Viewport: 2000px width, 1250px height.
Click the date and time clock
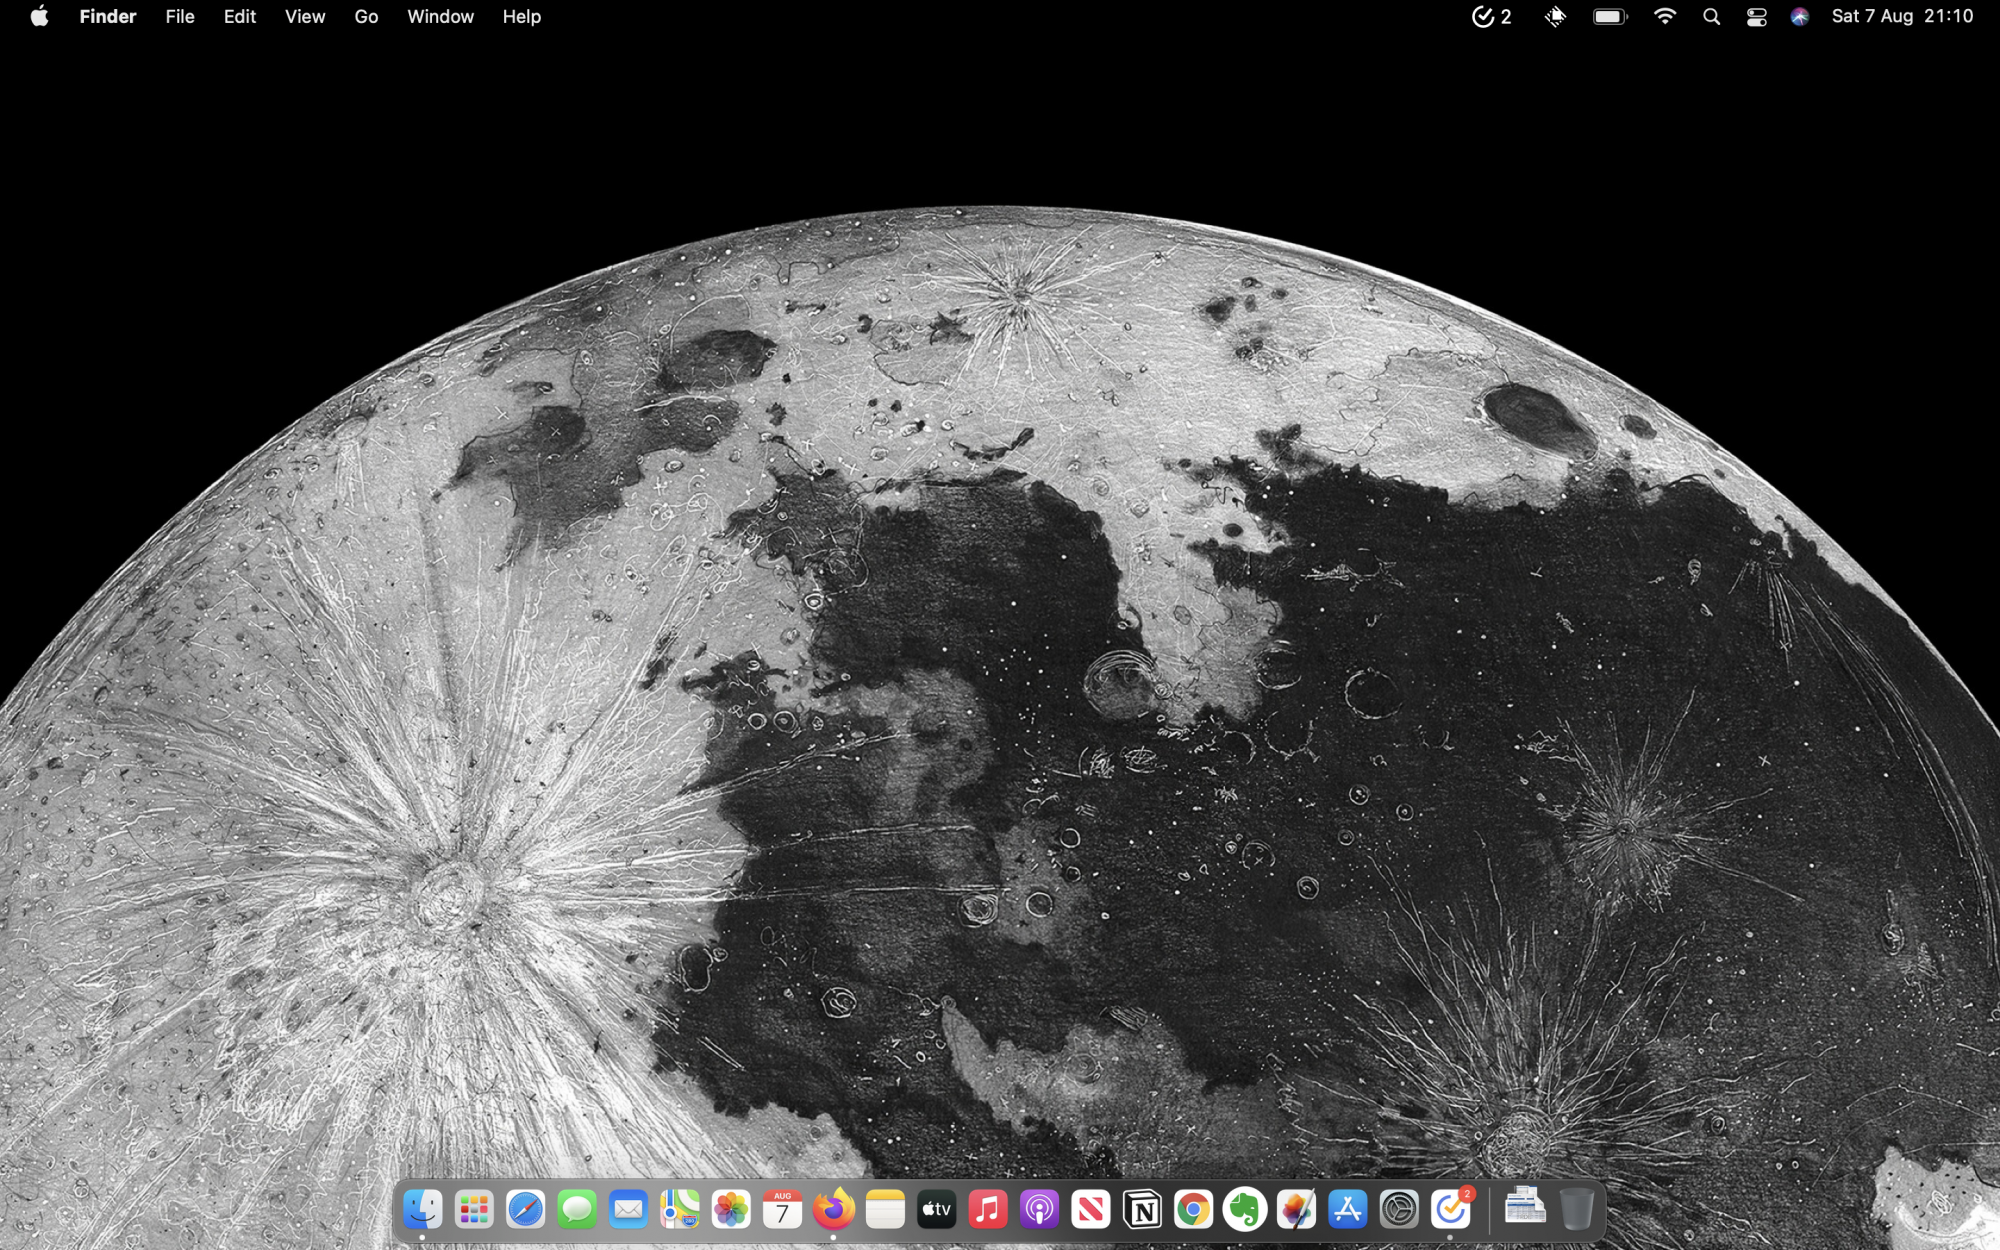coord(1902,17)
